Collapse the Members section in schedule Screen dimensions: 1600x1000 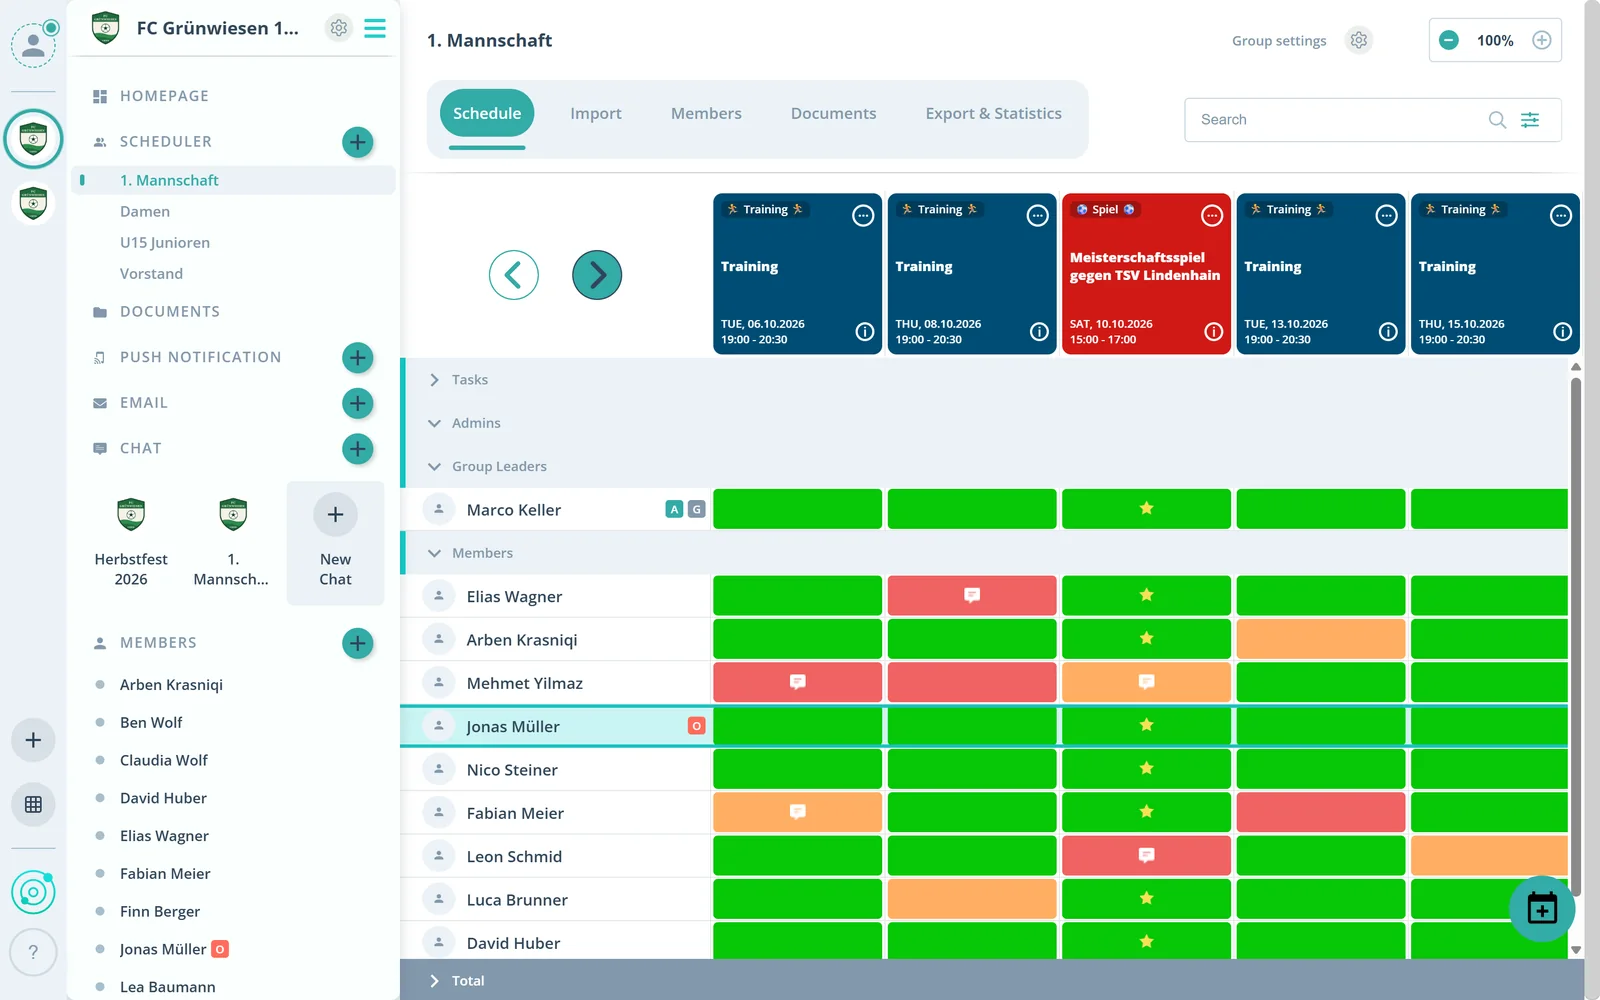(434, 553)
